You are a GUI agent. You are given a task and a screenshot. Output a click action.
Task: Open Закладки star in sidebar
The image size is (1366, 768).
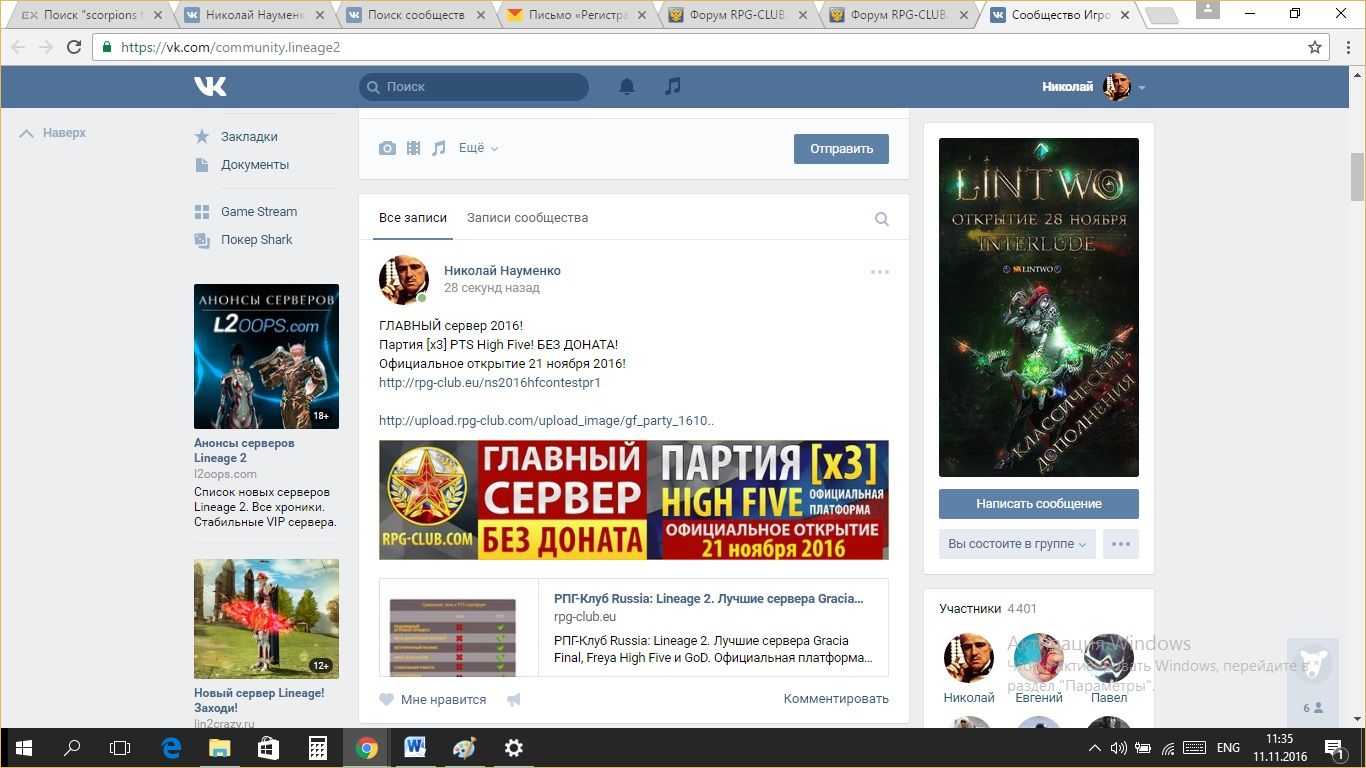pos(236,137)
